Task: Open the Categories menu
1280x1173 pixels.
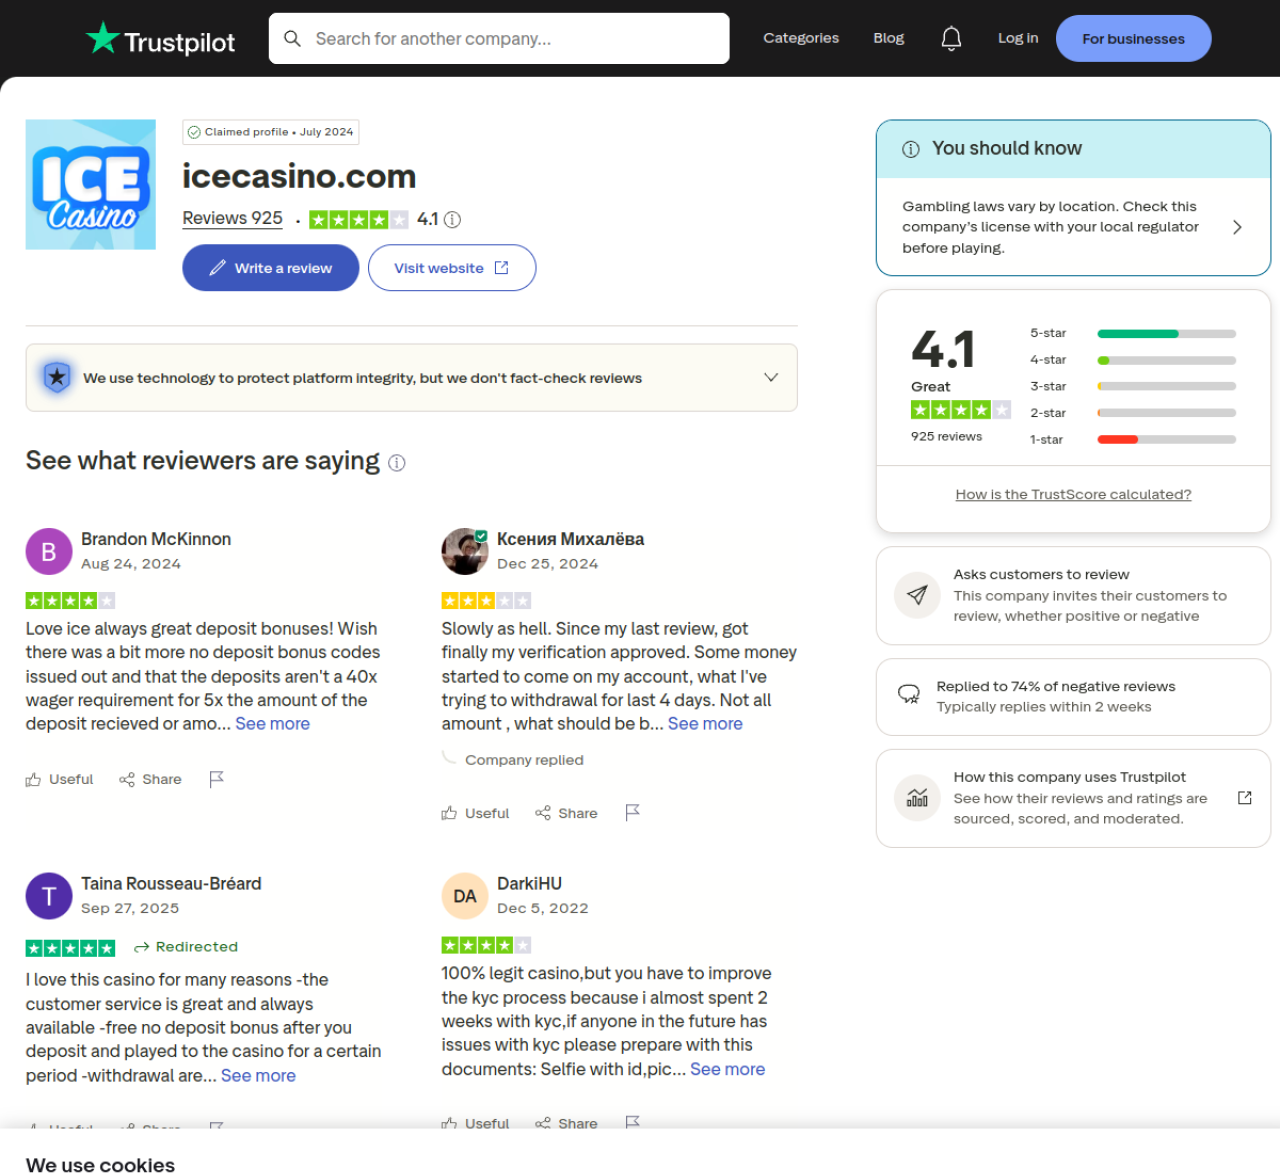Action: (801, 38)
